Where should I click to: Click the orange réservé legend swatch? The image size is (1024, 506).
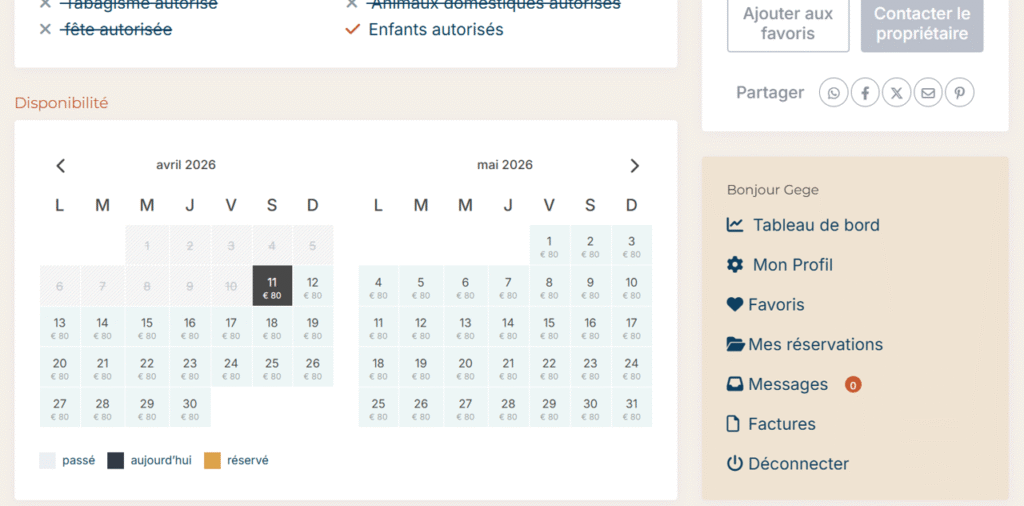point(212,461)
